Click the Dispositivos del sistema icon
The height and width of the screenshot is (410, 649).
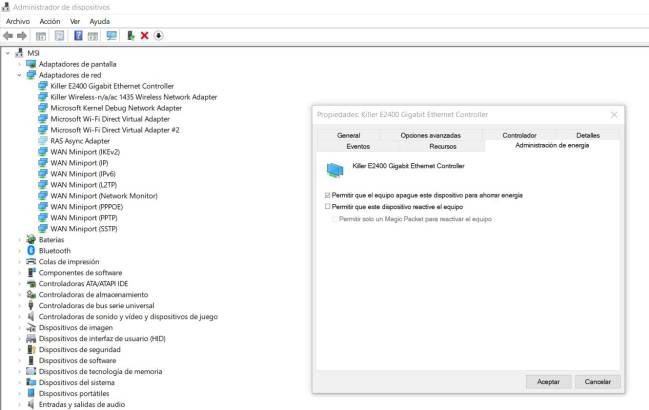[31, 382]
